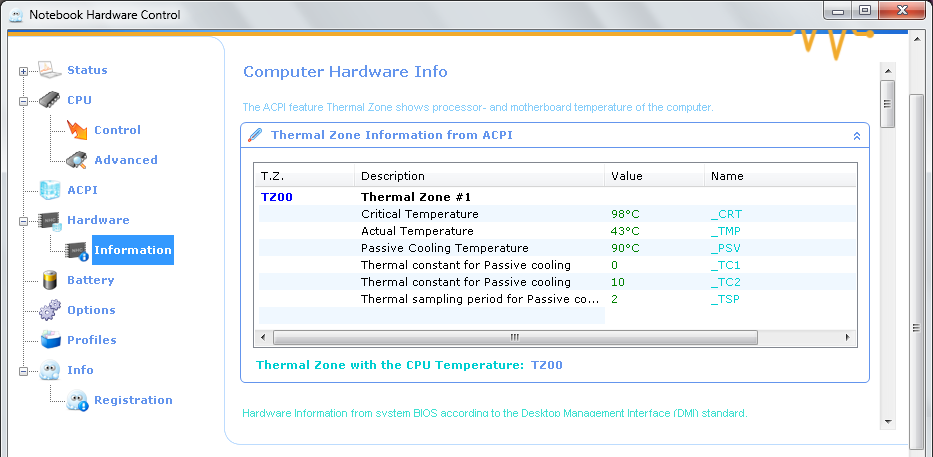The height and width of the screenshot is (457, 933).
Task: Sort by the Value column header
Action: tap(654, 176)
